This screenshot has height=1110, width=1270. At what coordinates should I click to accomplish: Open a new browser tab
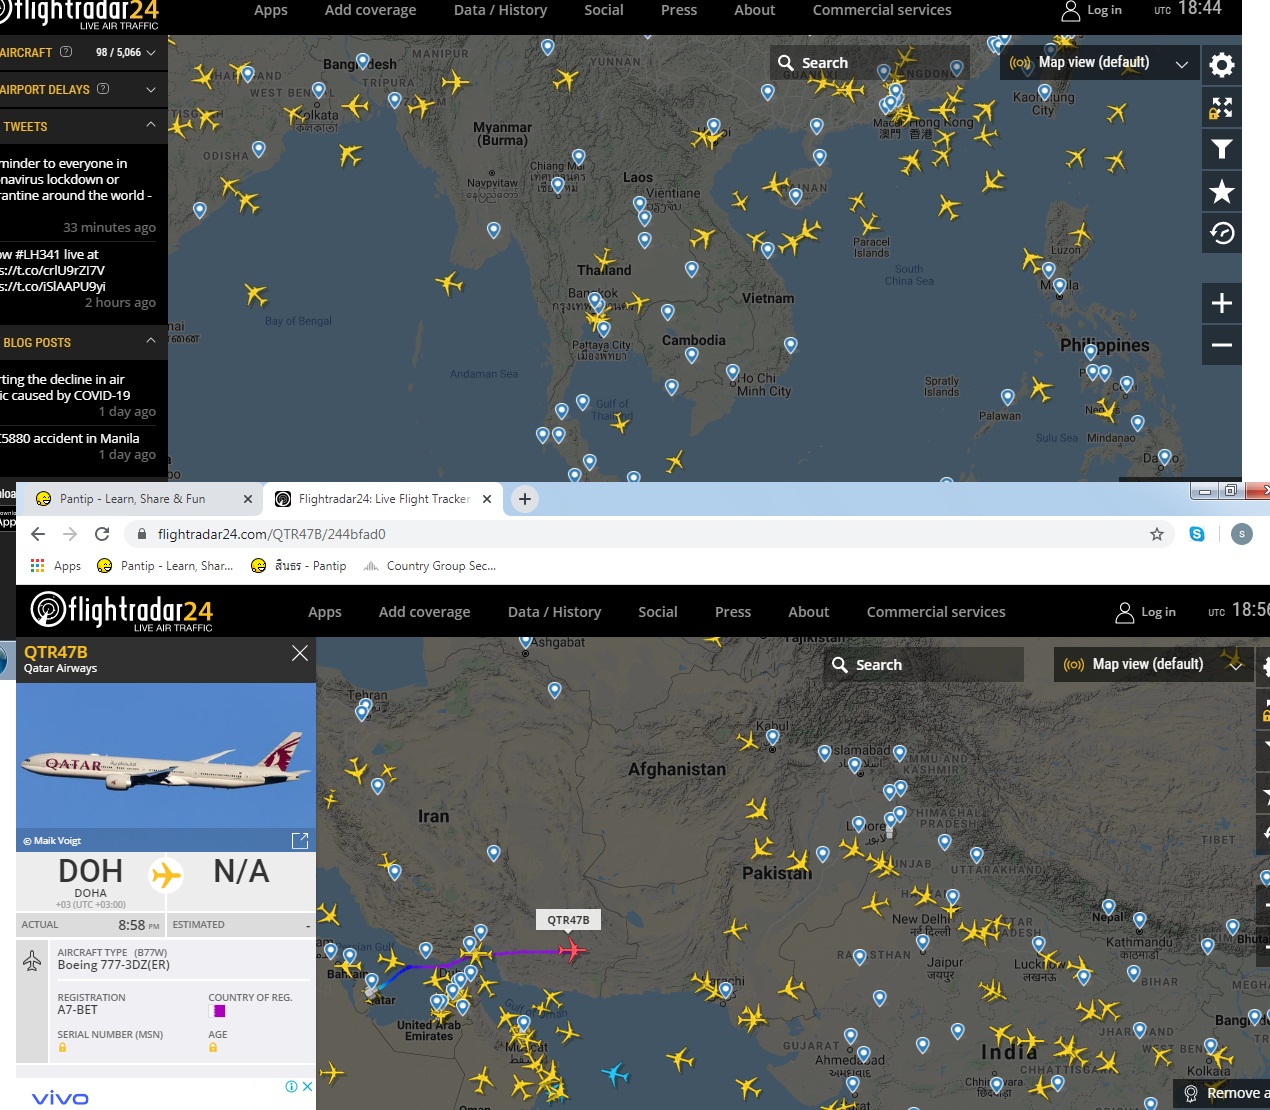click(524, 499)
